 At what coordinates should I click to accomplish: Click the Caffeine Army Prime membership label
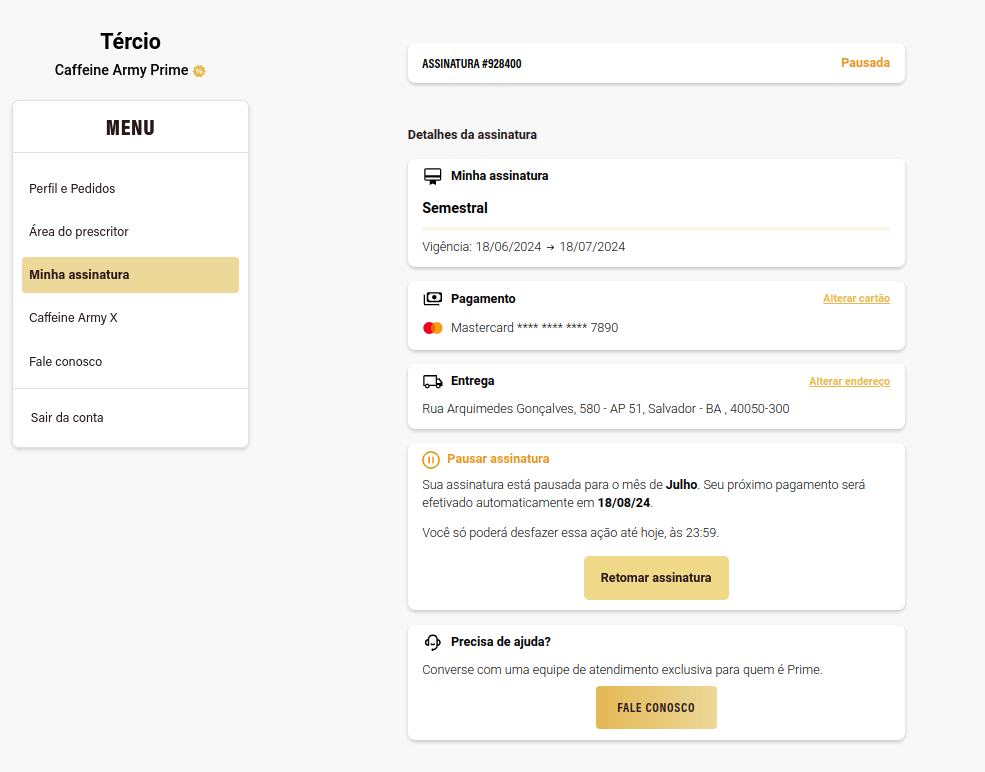tap(121, 70)
